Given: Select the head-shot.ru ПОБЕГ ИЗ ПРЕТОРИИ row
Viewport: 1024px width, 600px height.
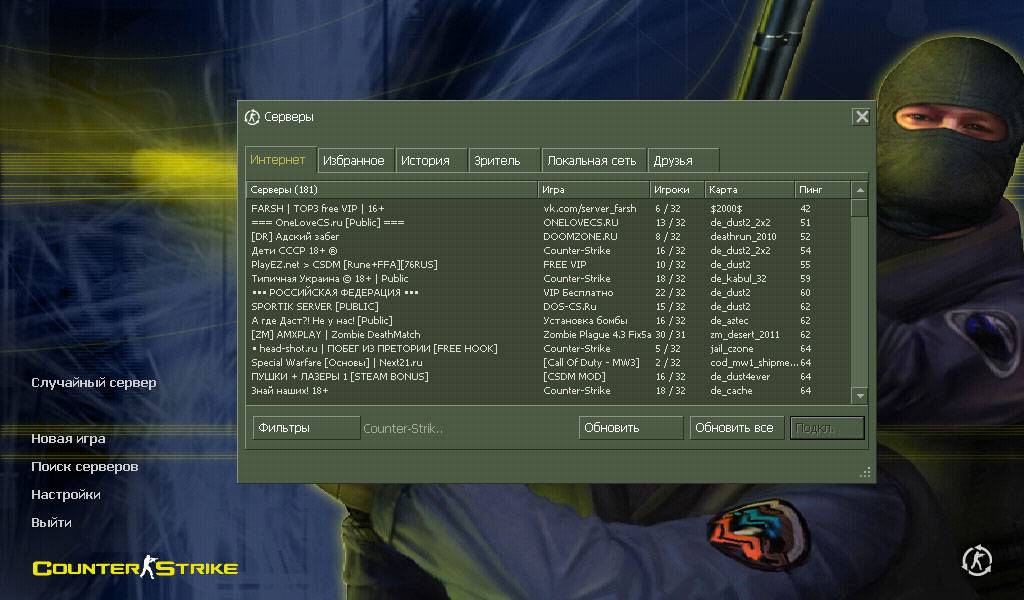Looking at the screenshot, I should point(549,349).
